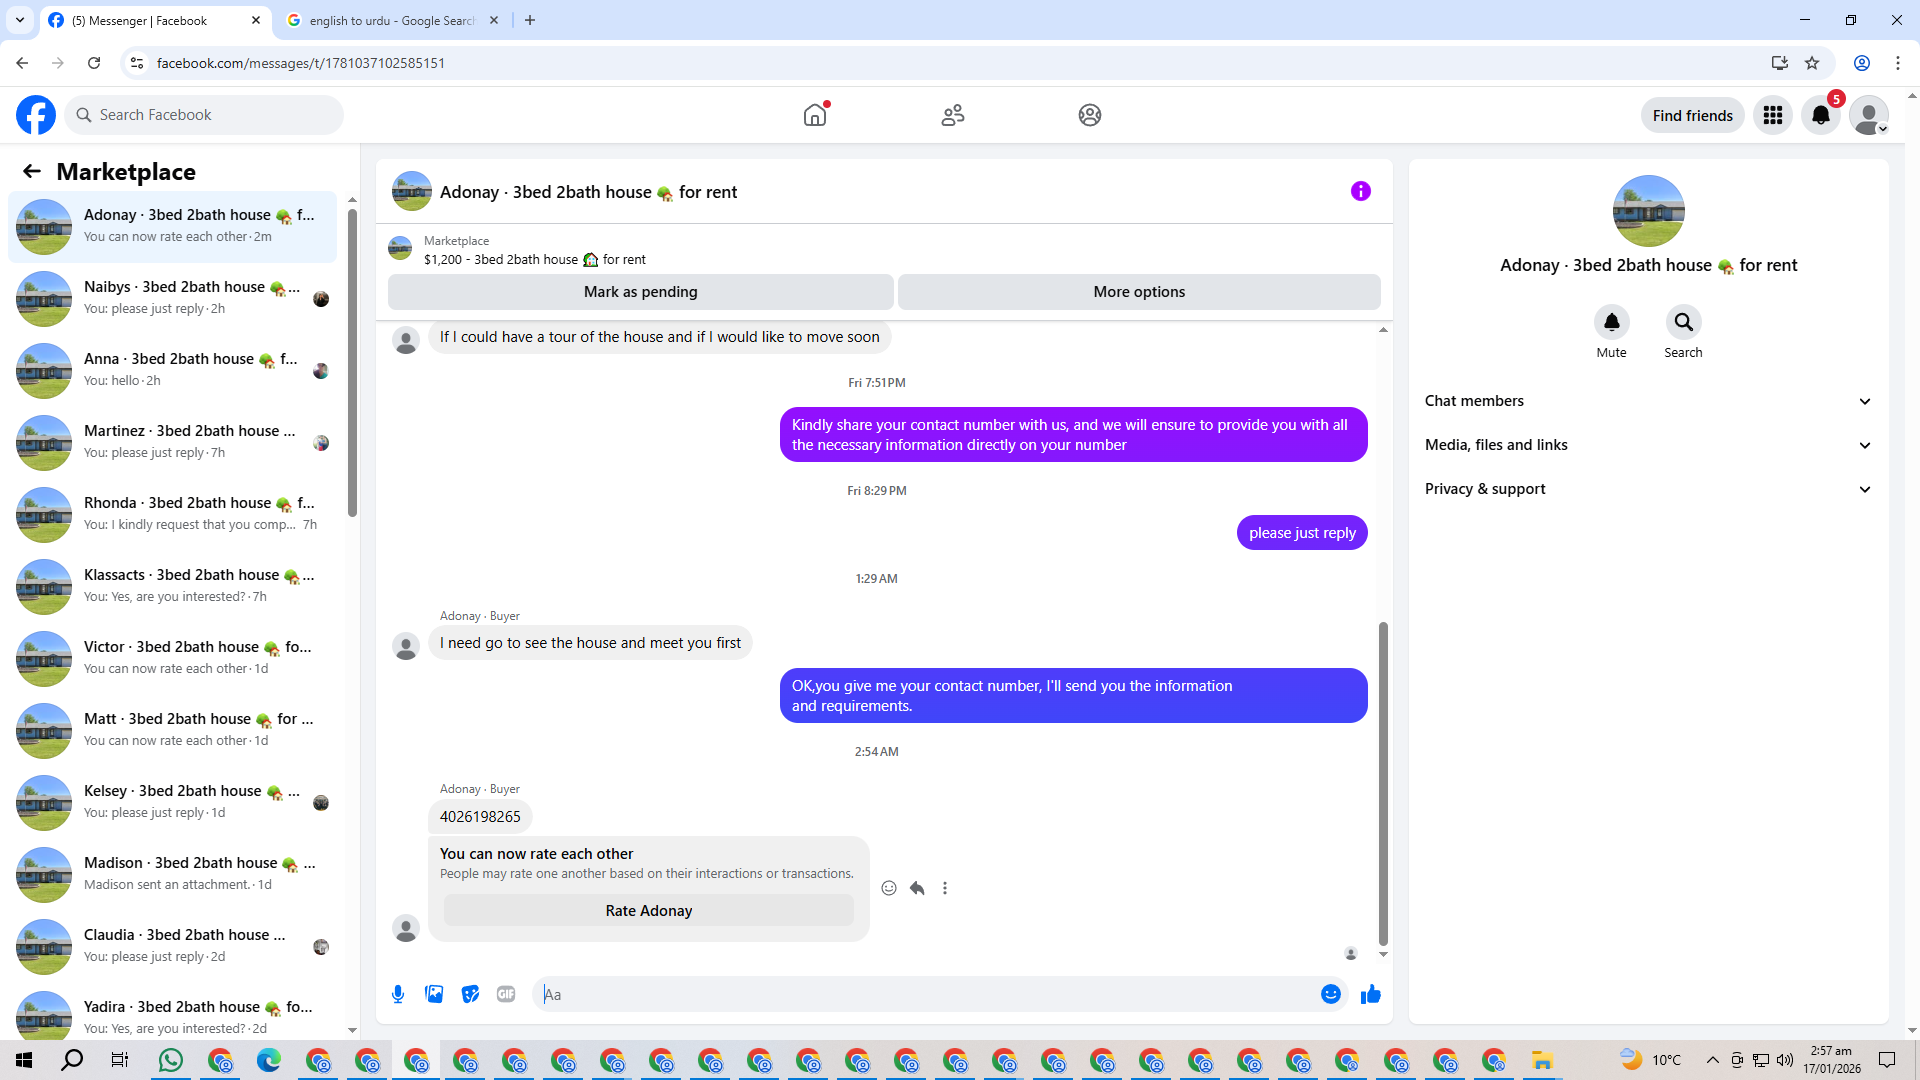The image size is (1920, 1080).
Task: Open the GIF picker icon
Action: coord(506,994)
